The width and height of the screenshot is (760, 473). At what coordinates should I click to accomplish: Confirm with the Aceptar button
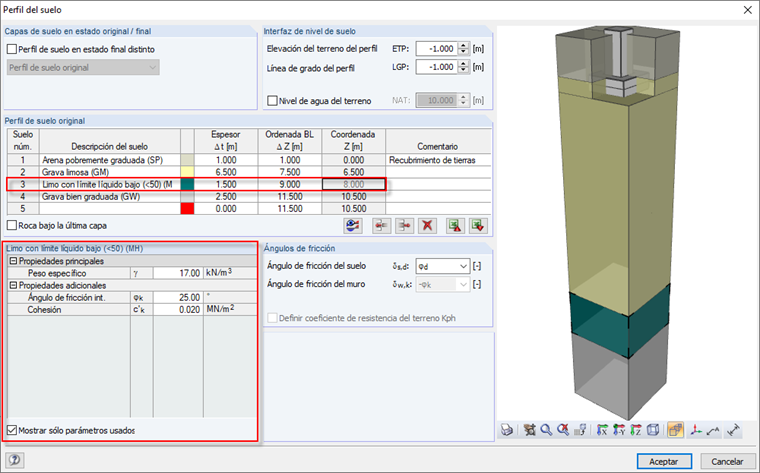[x=664, y=461]
